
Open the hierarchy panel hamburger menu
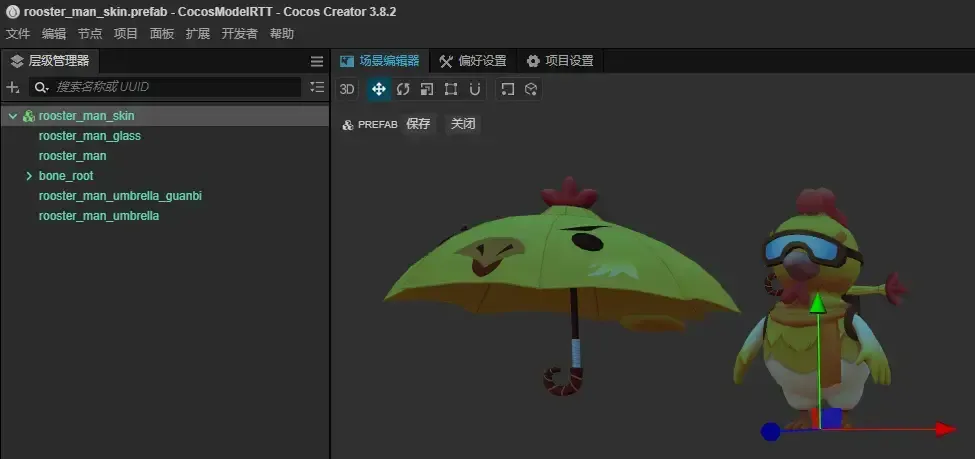(x=317, y=62)
